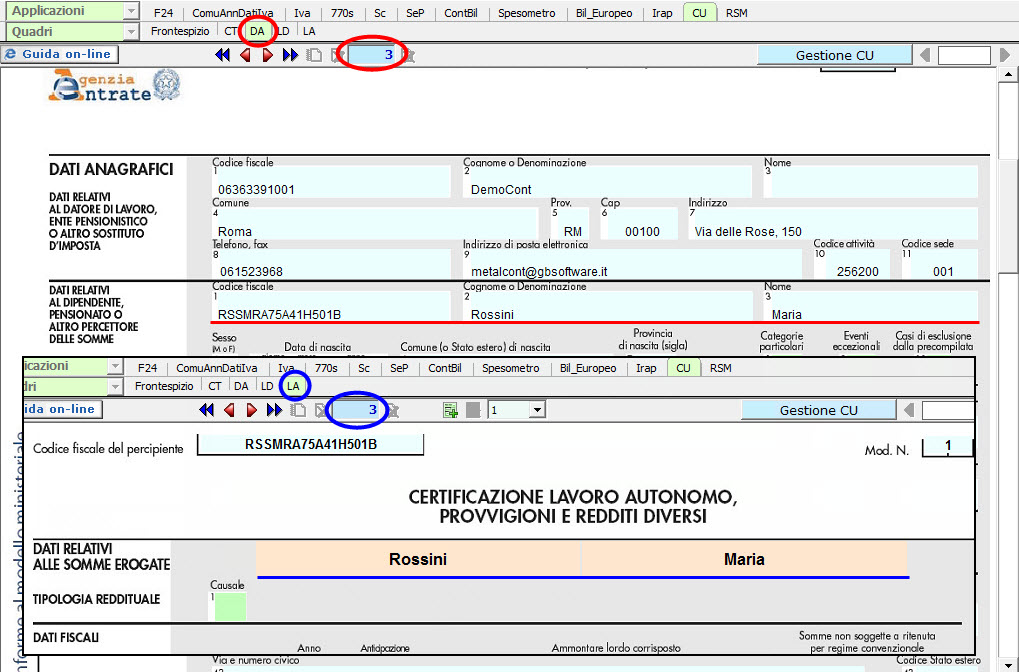Select the 770s tab in the DA panel
The width and height of the screenshot is (1019, 672).
click(342, 13)
